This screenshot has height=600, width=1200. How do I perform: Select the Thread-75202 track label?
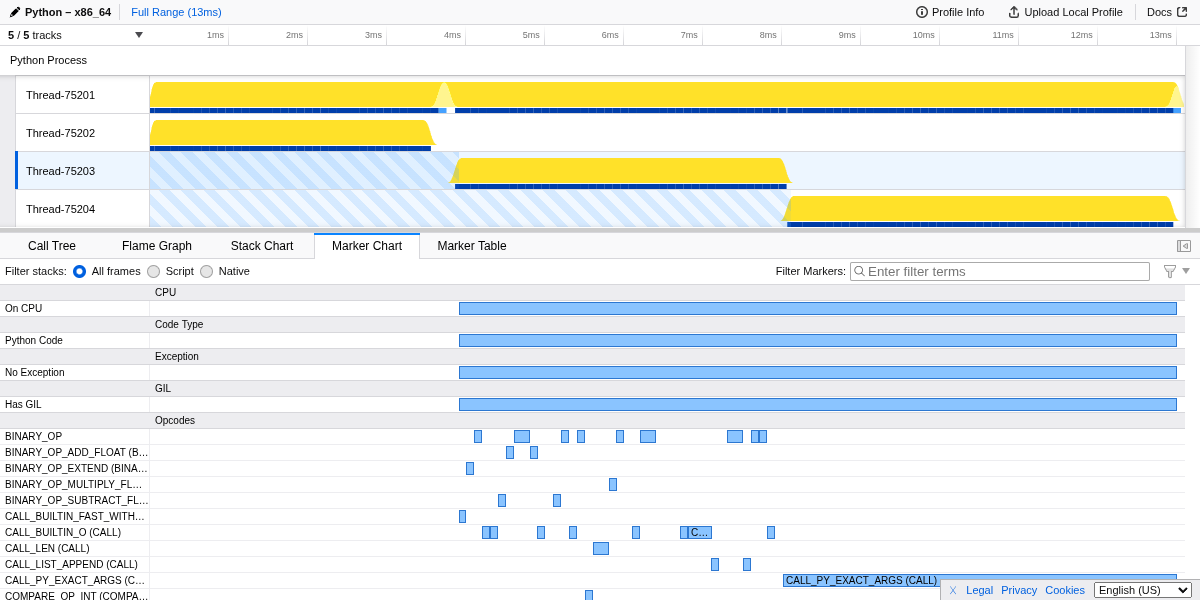point(60,133)
